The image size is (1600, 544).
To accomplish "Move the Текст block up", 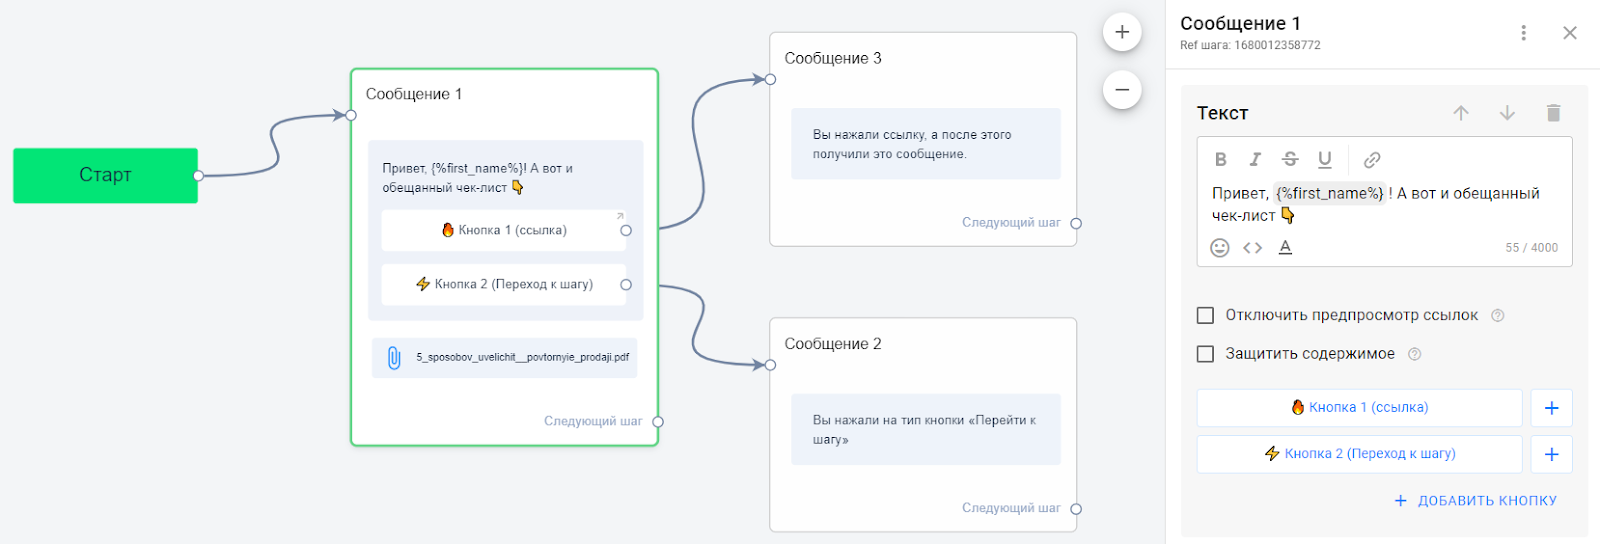I will point(1461,113).
